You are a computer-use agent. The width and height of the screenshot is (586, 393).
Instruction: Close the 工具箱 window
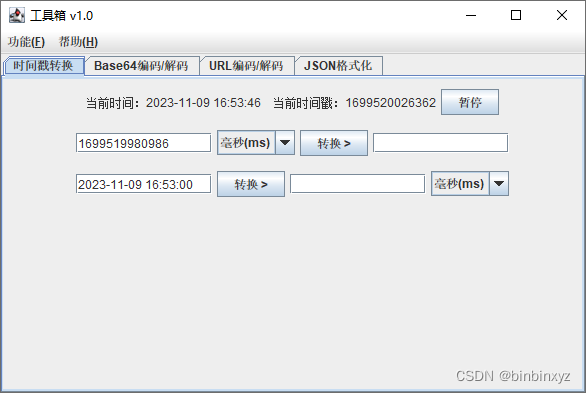point(562,15)
